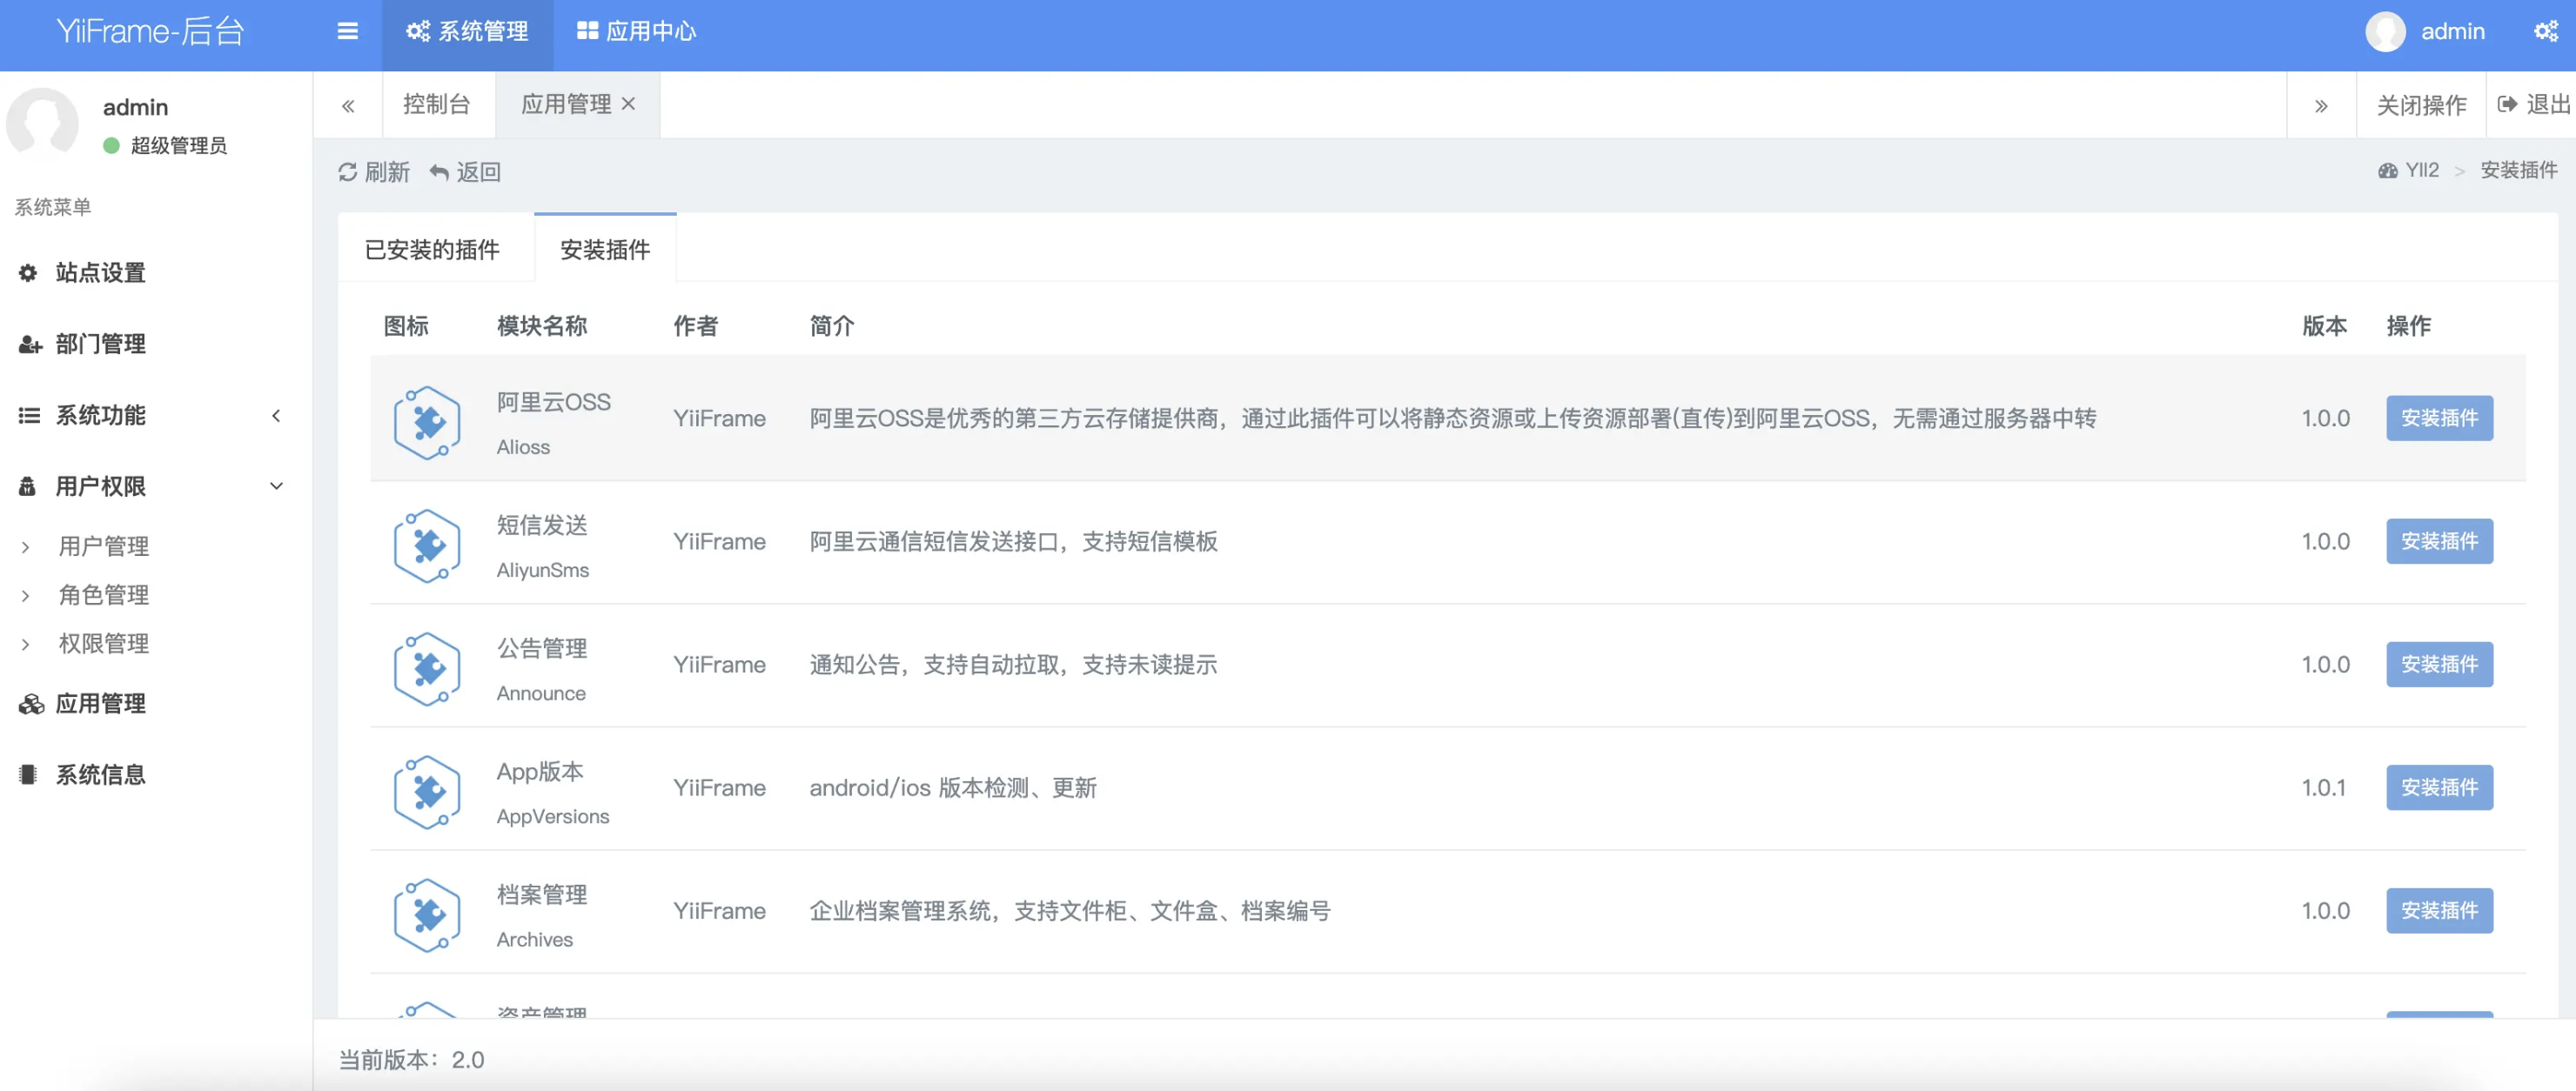Open 部门管理 in the sidebar
The height and width of the screenshot is (1091, 2576).
click(x=100, y=344)
